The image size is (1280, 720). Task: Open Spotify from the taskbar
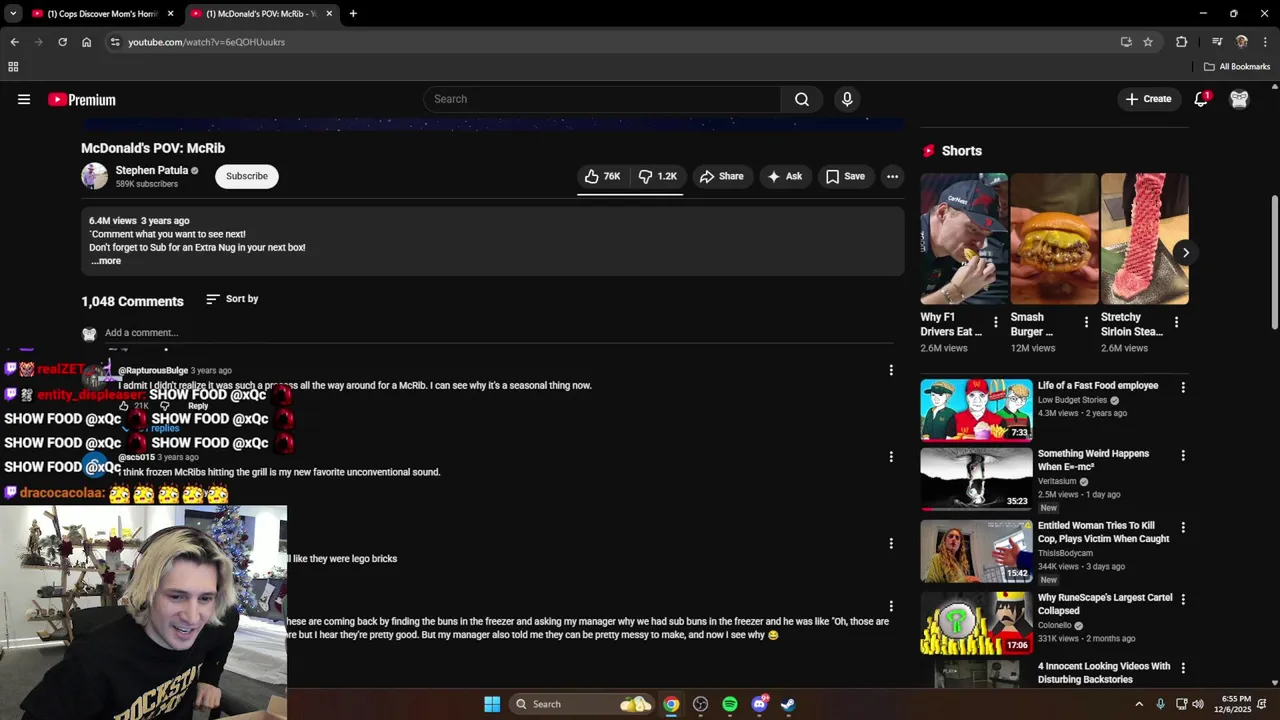pos(730,704)
